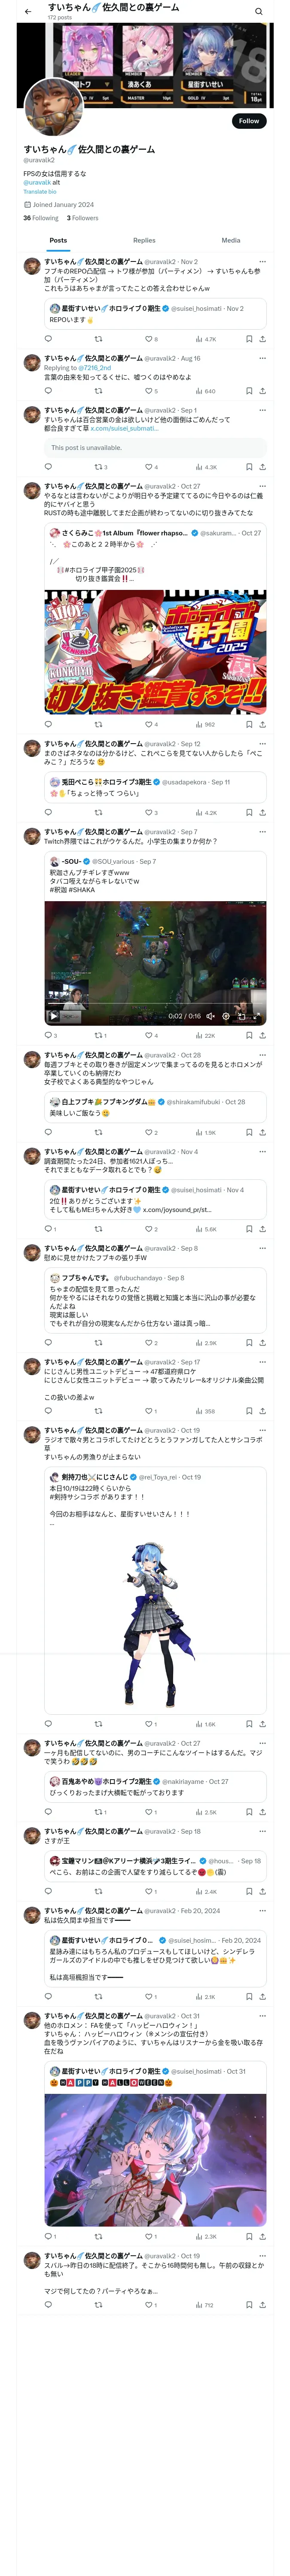Open the ホロライブ甲子園 2025 thumbnail image
The height and width of the screenshot is (2576, 290).
(155, 651)
